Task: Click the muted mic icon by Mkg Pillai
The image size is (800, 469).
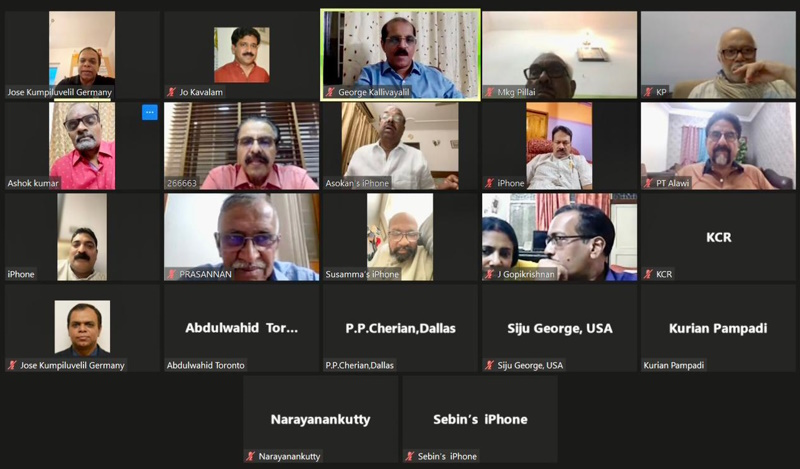Action: click(489, 92)
